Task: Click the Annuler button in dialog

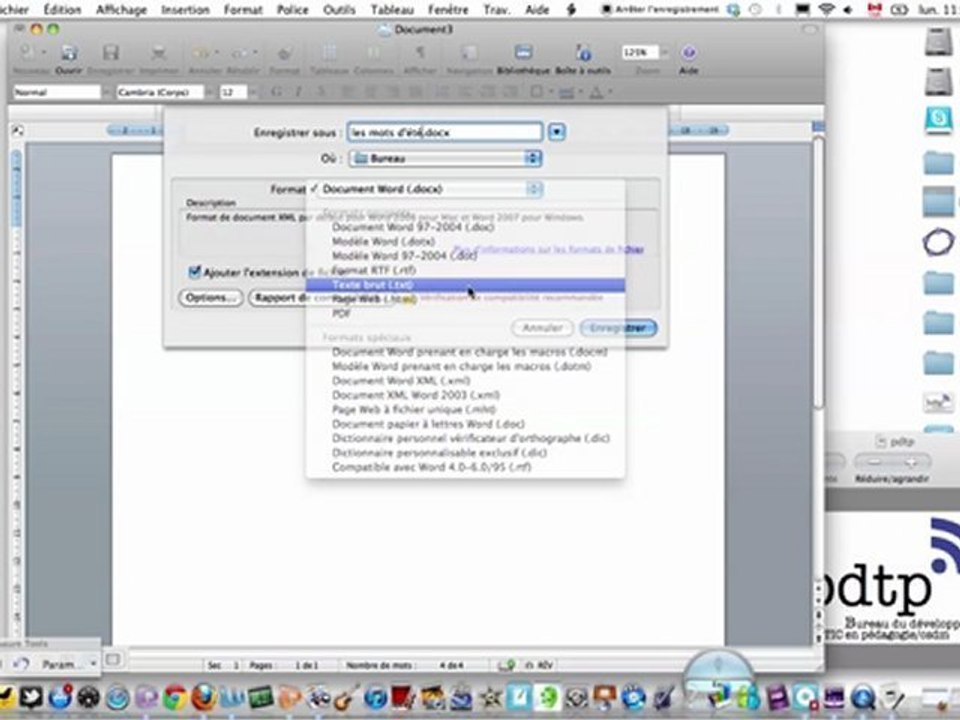Action: pyautogui.click(x=542, y=328)
